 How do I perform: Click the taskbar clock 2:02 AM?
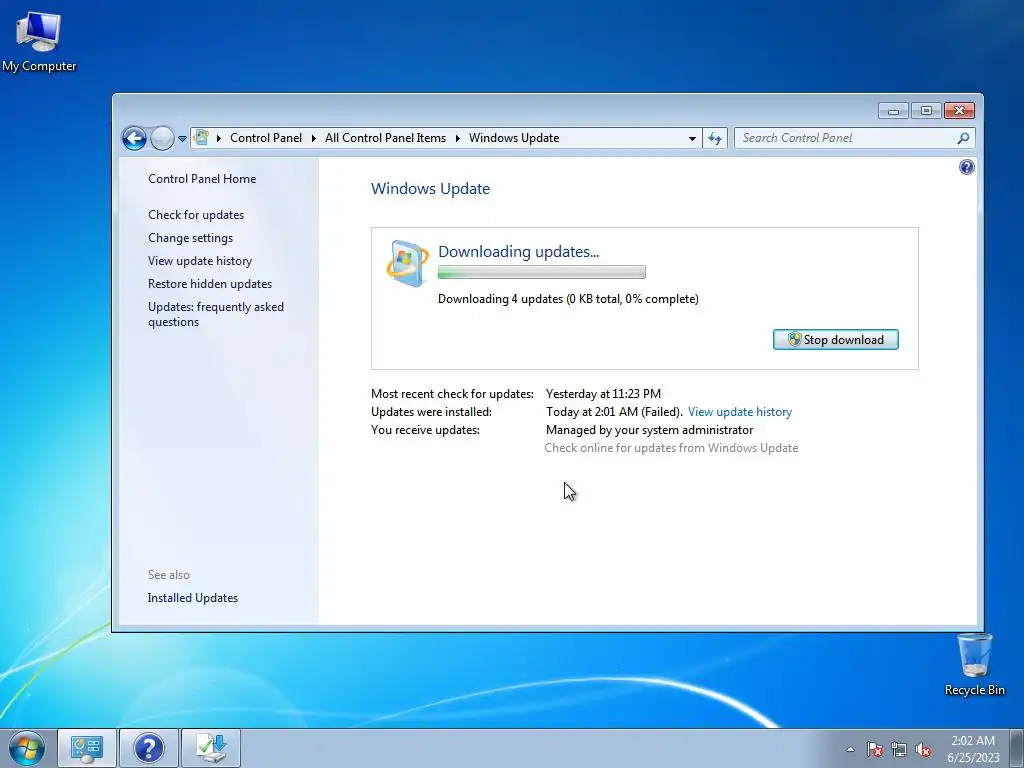973,749
